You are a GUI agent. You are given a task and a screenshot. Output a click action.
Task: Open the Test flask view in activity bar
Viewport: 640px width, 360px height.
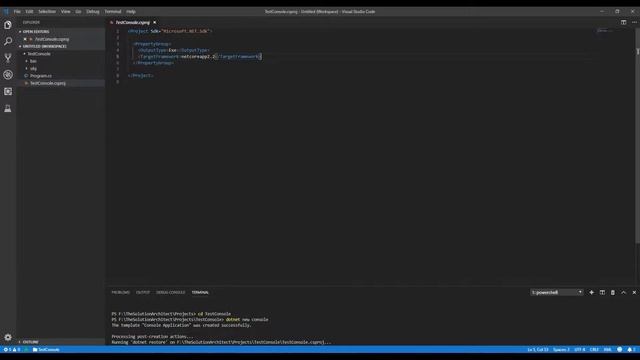click(x=8, y=108)
